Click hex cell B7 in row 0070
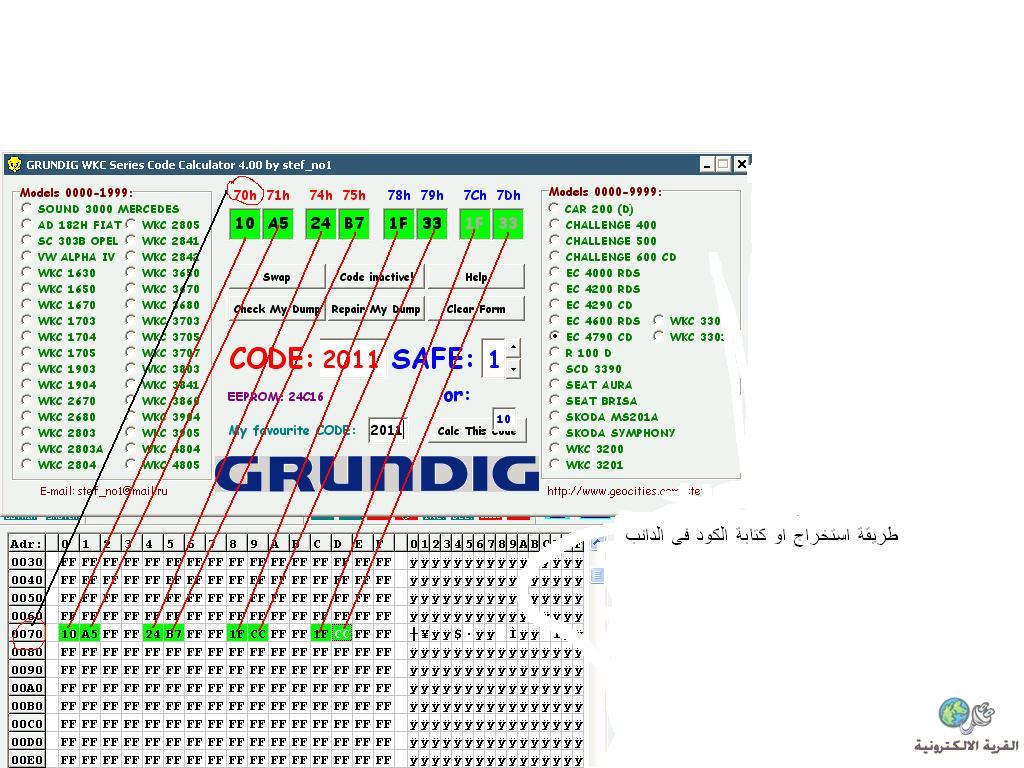1024x768 pixels. [x=173, y=633]
